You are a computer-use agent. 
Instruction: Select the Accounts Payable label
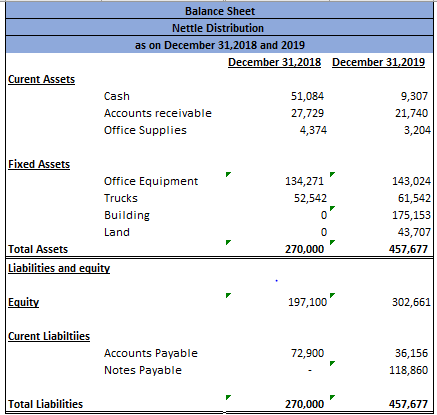[x=151, y=353]
